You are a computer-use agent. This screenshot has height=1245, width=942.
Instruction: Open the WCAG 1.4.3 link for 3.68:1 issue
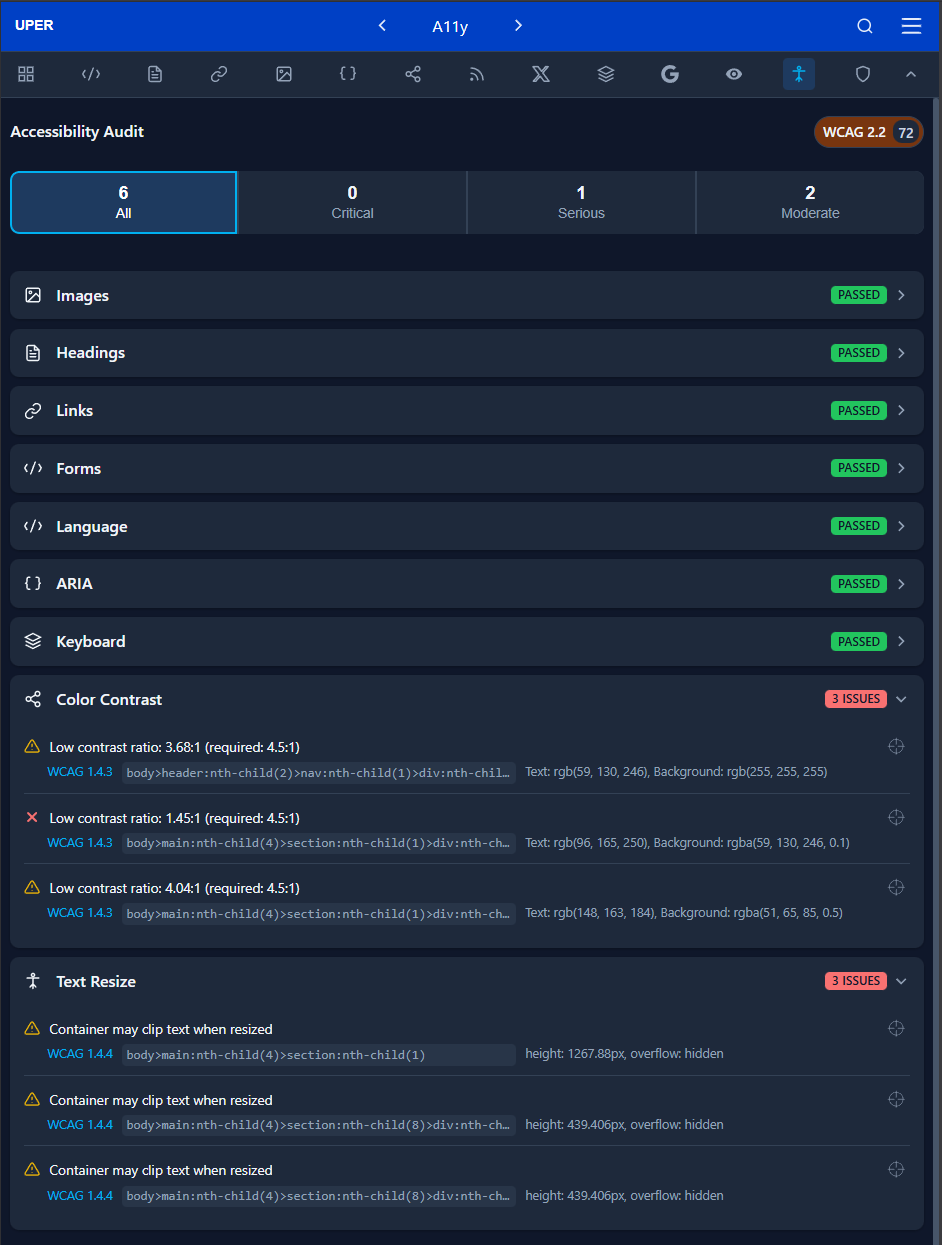(79, 771)
